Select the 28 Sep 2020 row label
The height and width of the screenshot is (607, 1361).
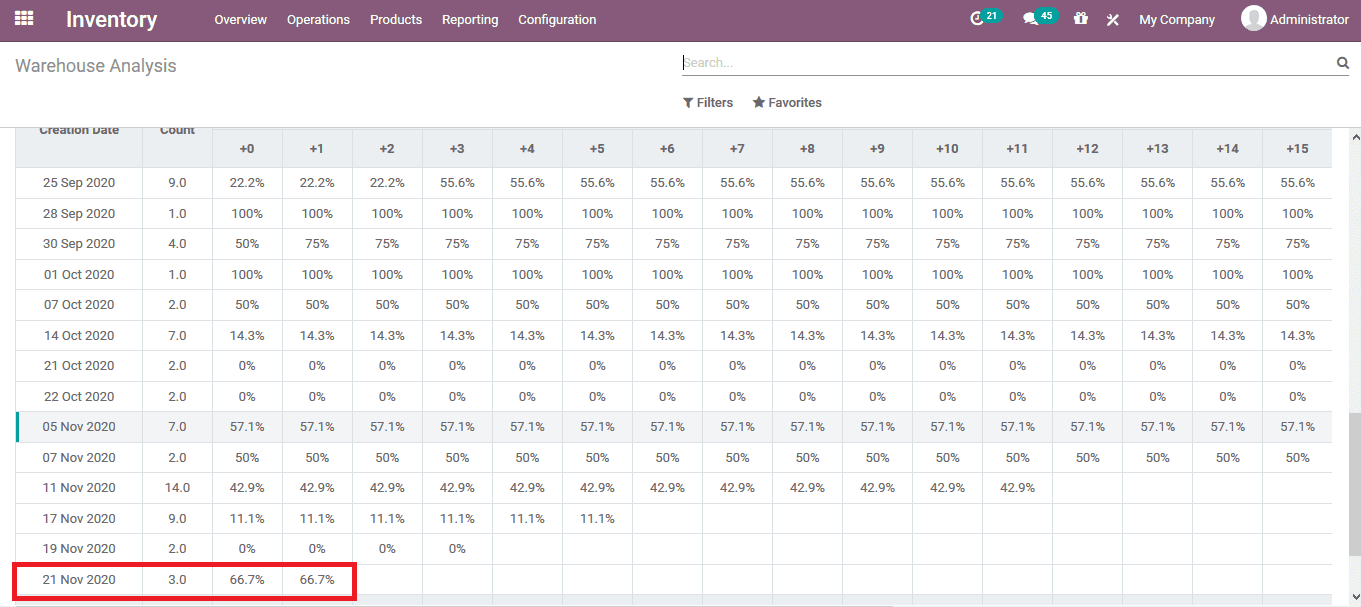click(x=79, y=214)
